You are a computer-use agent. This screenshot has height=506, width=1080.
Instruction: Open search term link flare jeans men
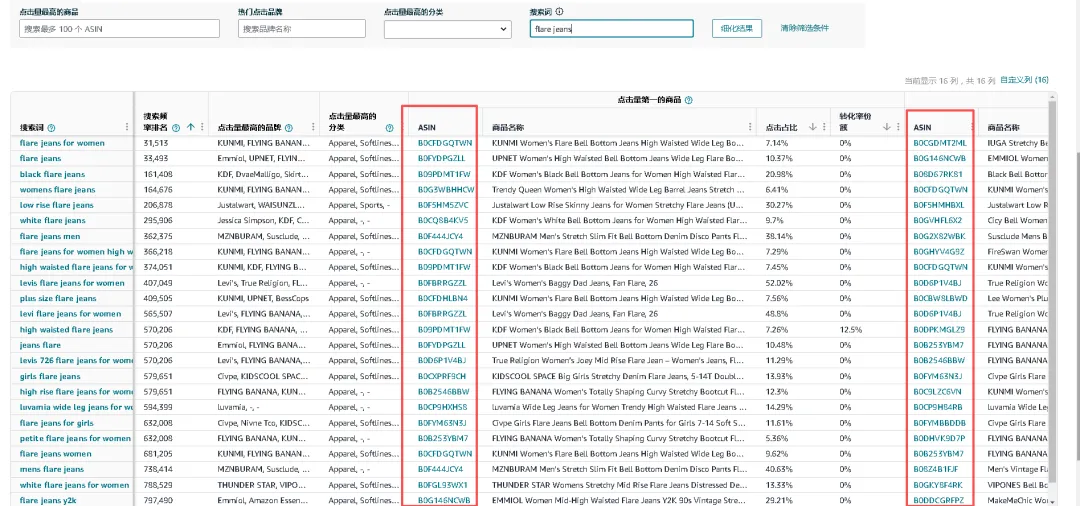[x=51, y=236]
